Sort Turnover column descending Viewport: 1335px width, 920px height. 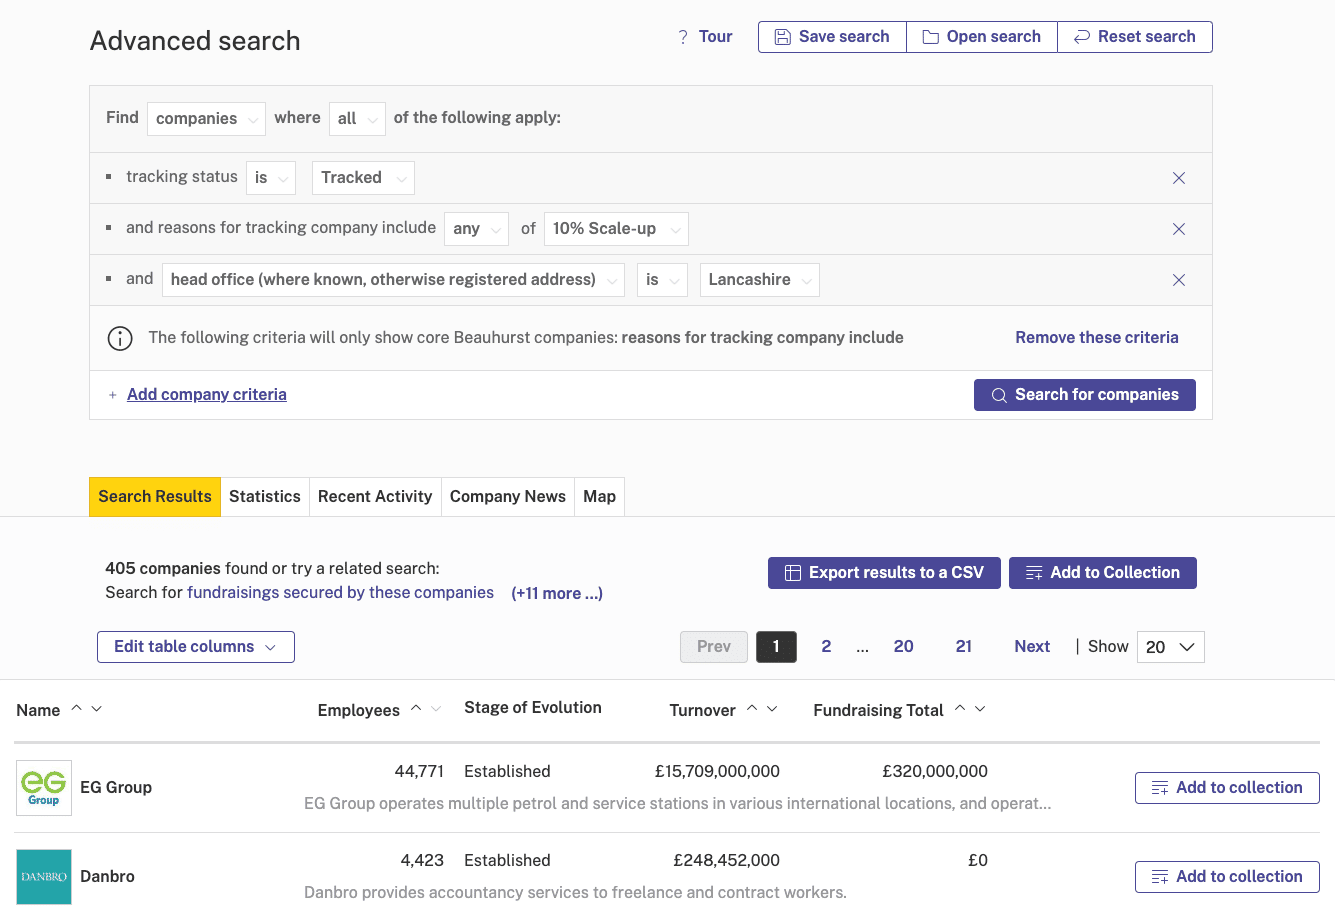tap(772, 709)
